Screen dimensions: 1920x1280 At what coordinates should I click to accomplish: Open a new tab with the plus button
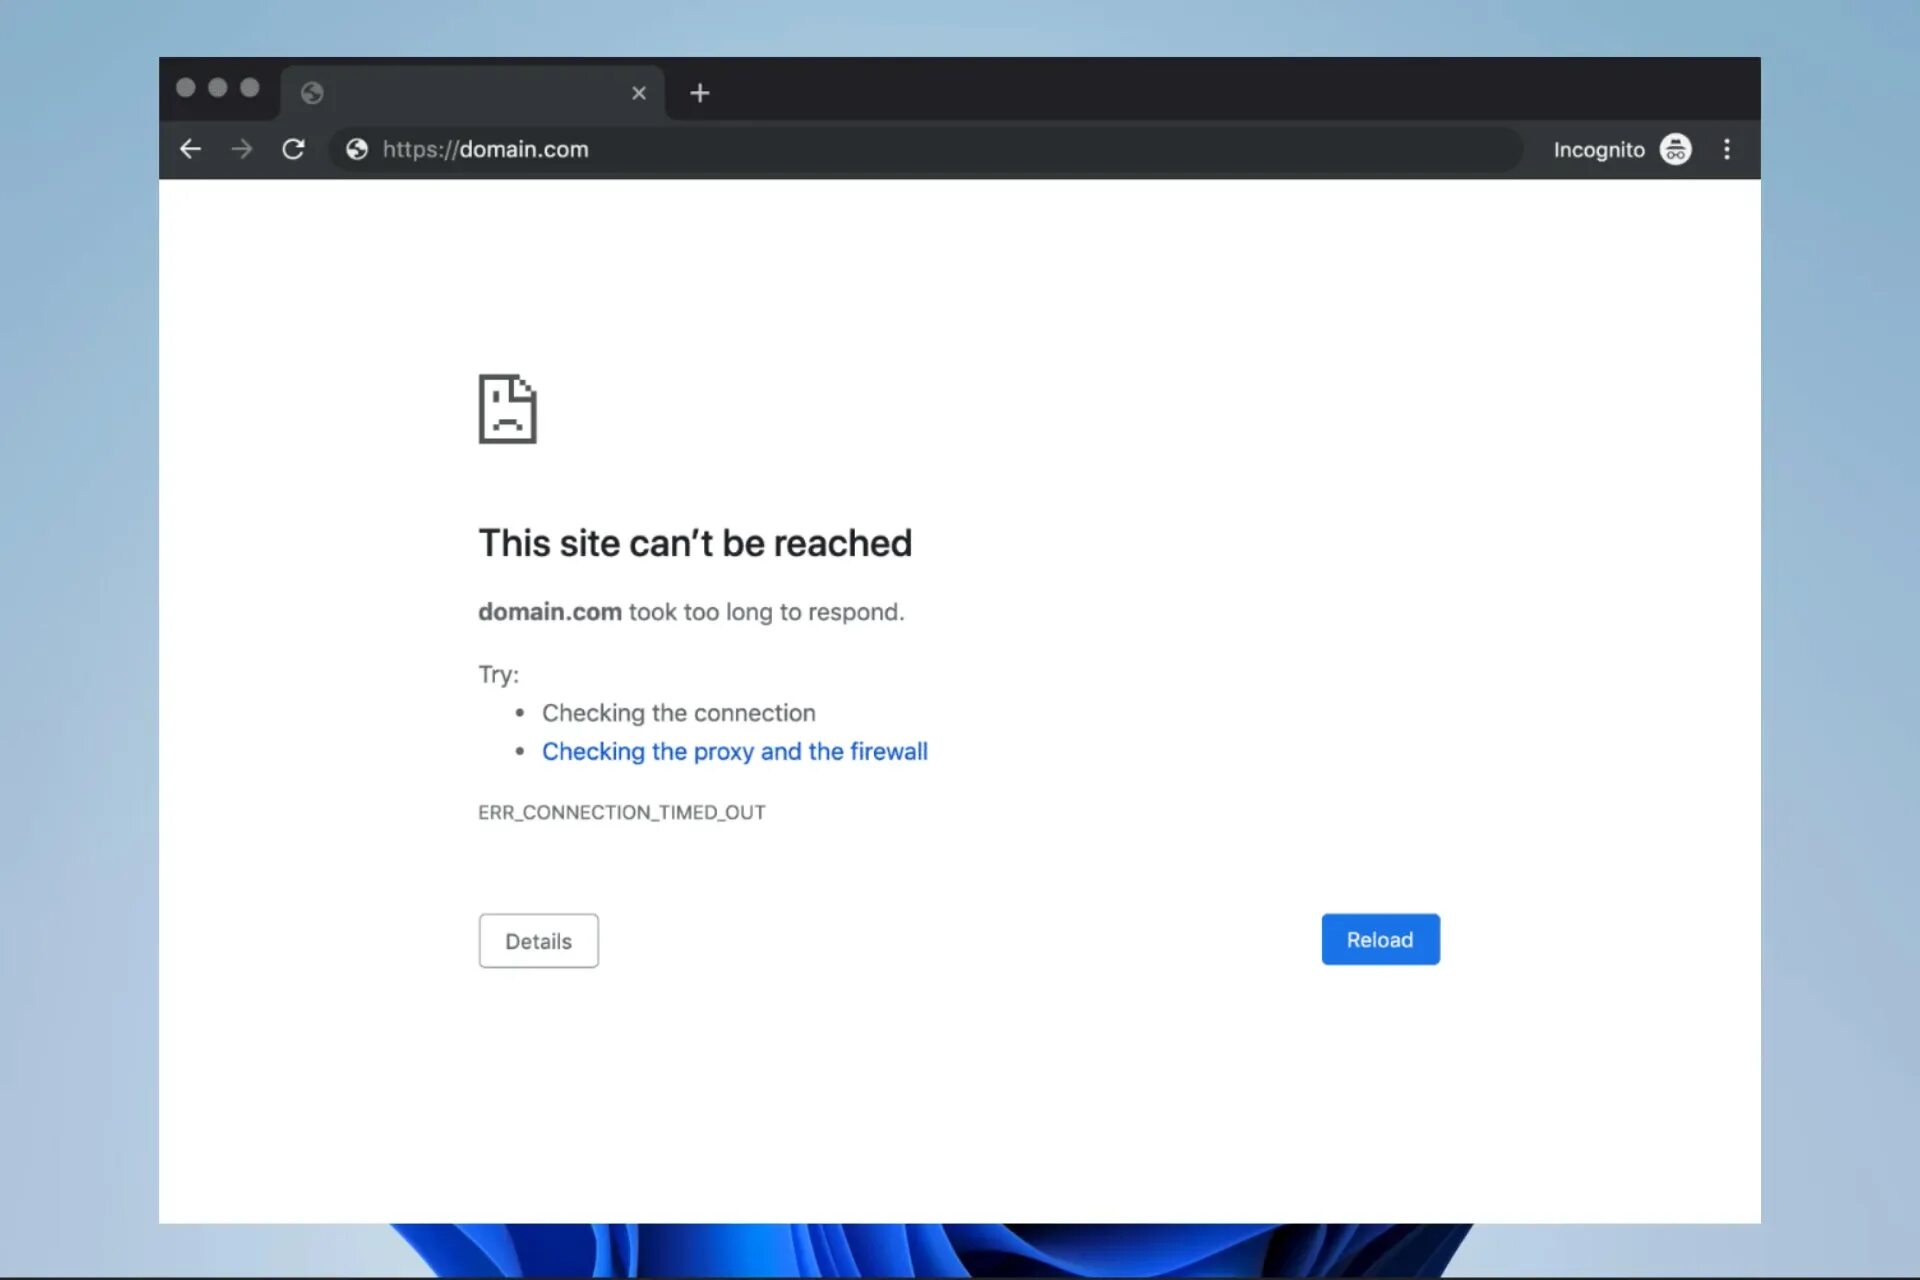tap(700, 93)
